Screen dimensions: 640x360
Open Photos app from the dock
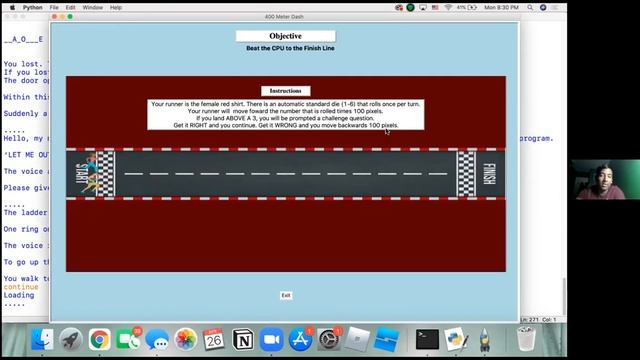click(185, 339)
